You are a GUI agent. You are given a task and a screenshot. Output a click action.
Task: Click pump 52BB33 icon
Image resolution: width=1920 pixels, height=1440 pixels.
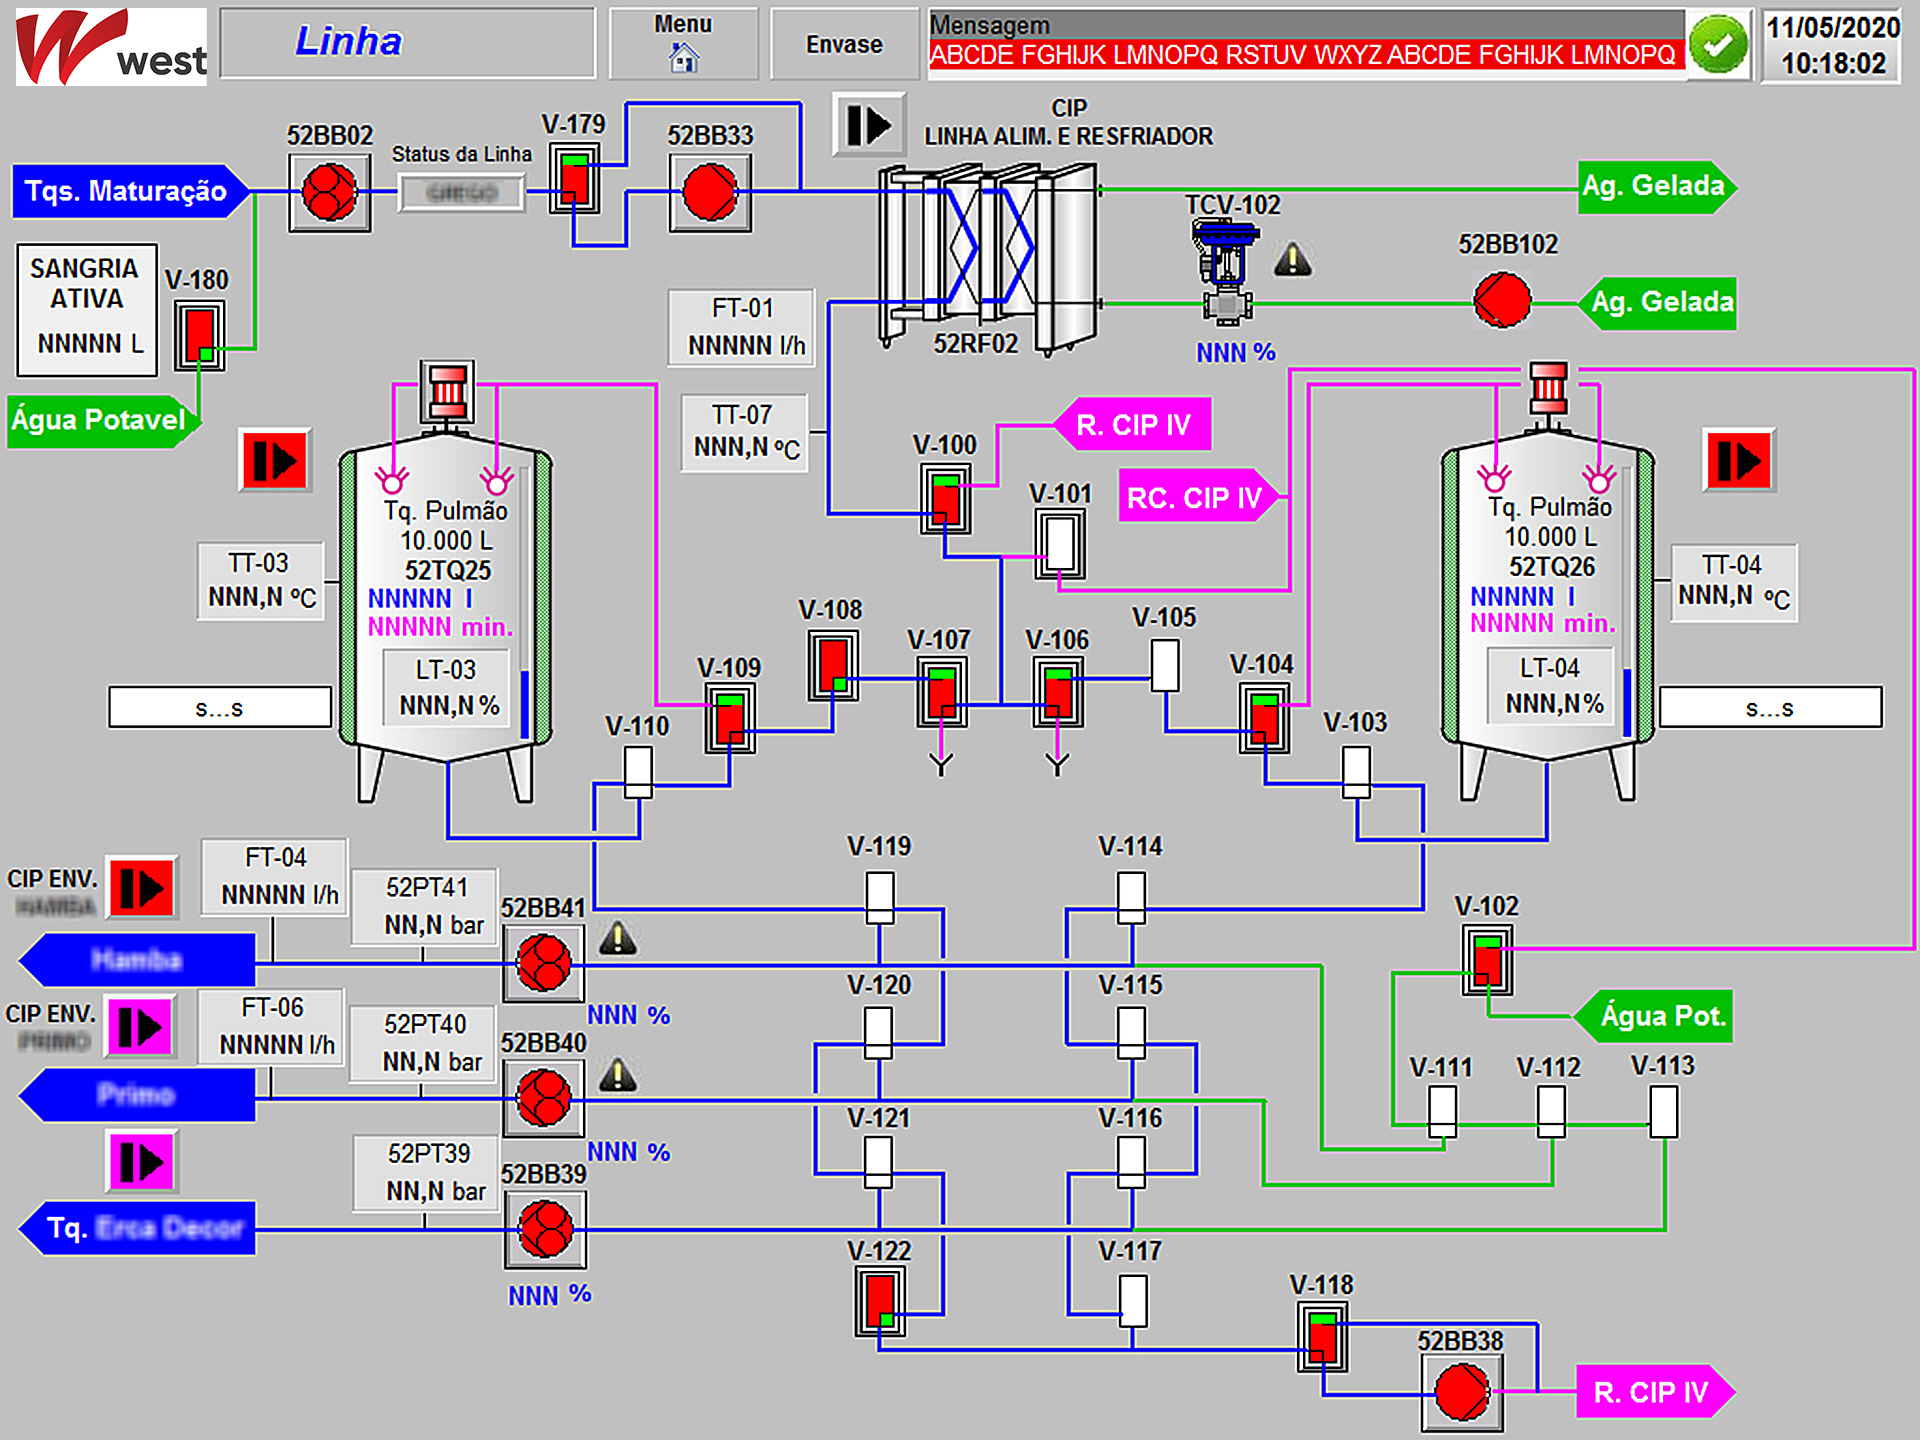point(709,192)
